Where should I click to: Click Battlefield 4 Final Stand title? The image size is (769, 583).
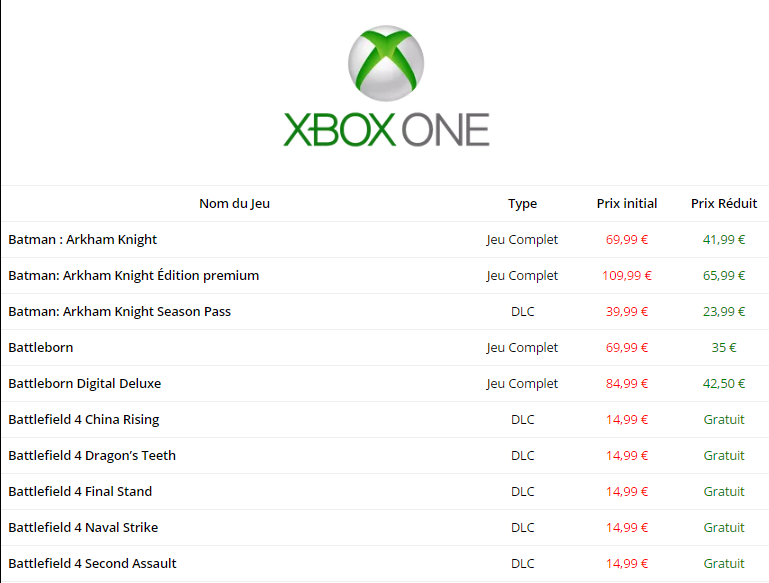point(80,491)
